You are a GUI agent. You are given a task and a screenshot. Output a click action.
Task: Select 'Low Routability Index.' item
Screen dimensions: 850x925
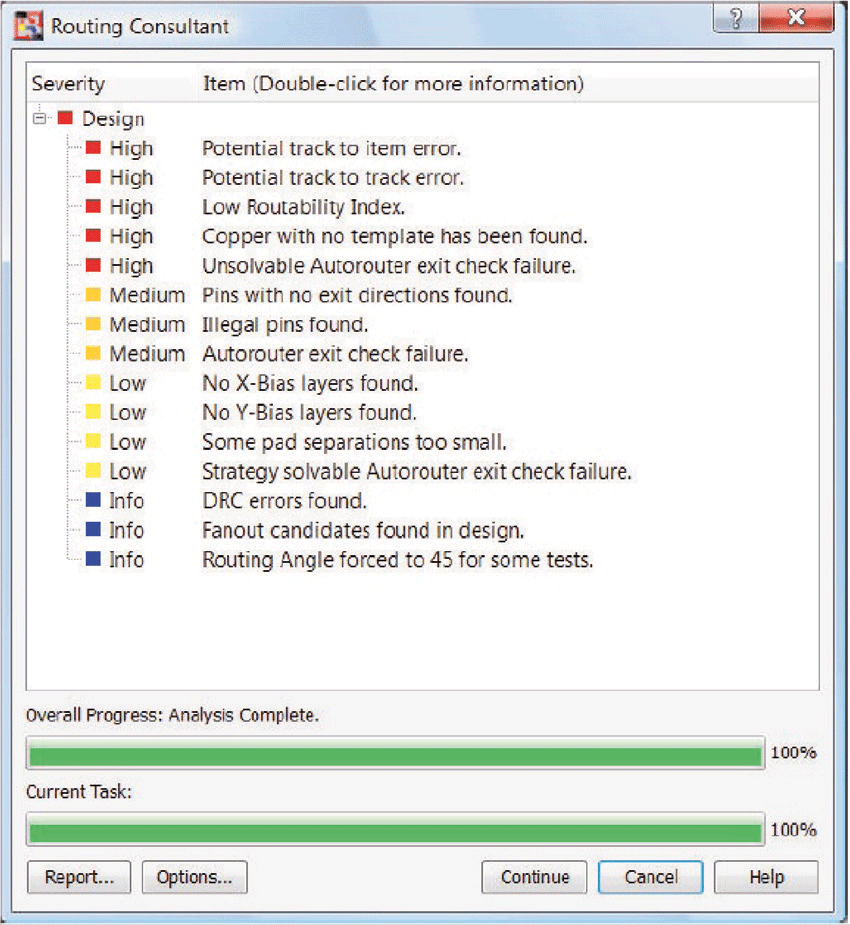[303, 208]
